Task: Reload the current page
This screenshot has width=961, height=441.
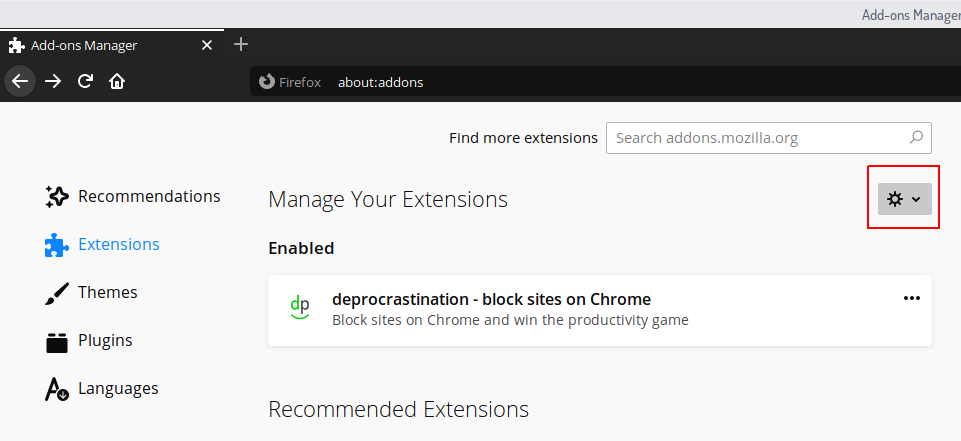Action: 86,82
